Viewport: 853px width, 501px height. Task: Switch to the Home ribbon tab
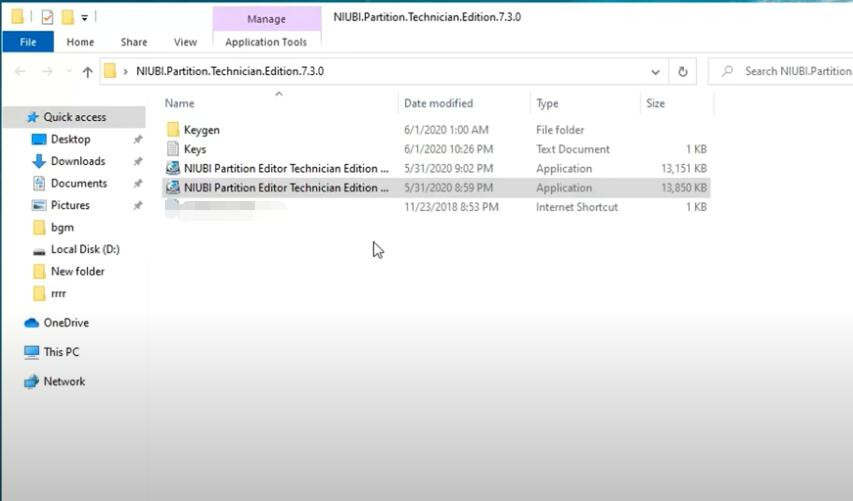[x=80, y=42]
